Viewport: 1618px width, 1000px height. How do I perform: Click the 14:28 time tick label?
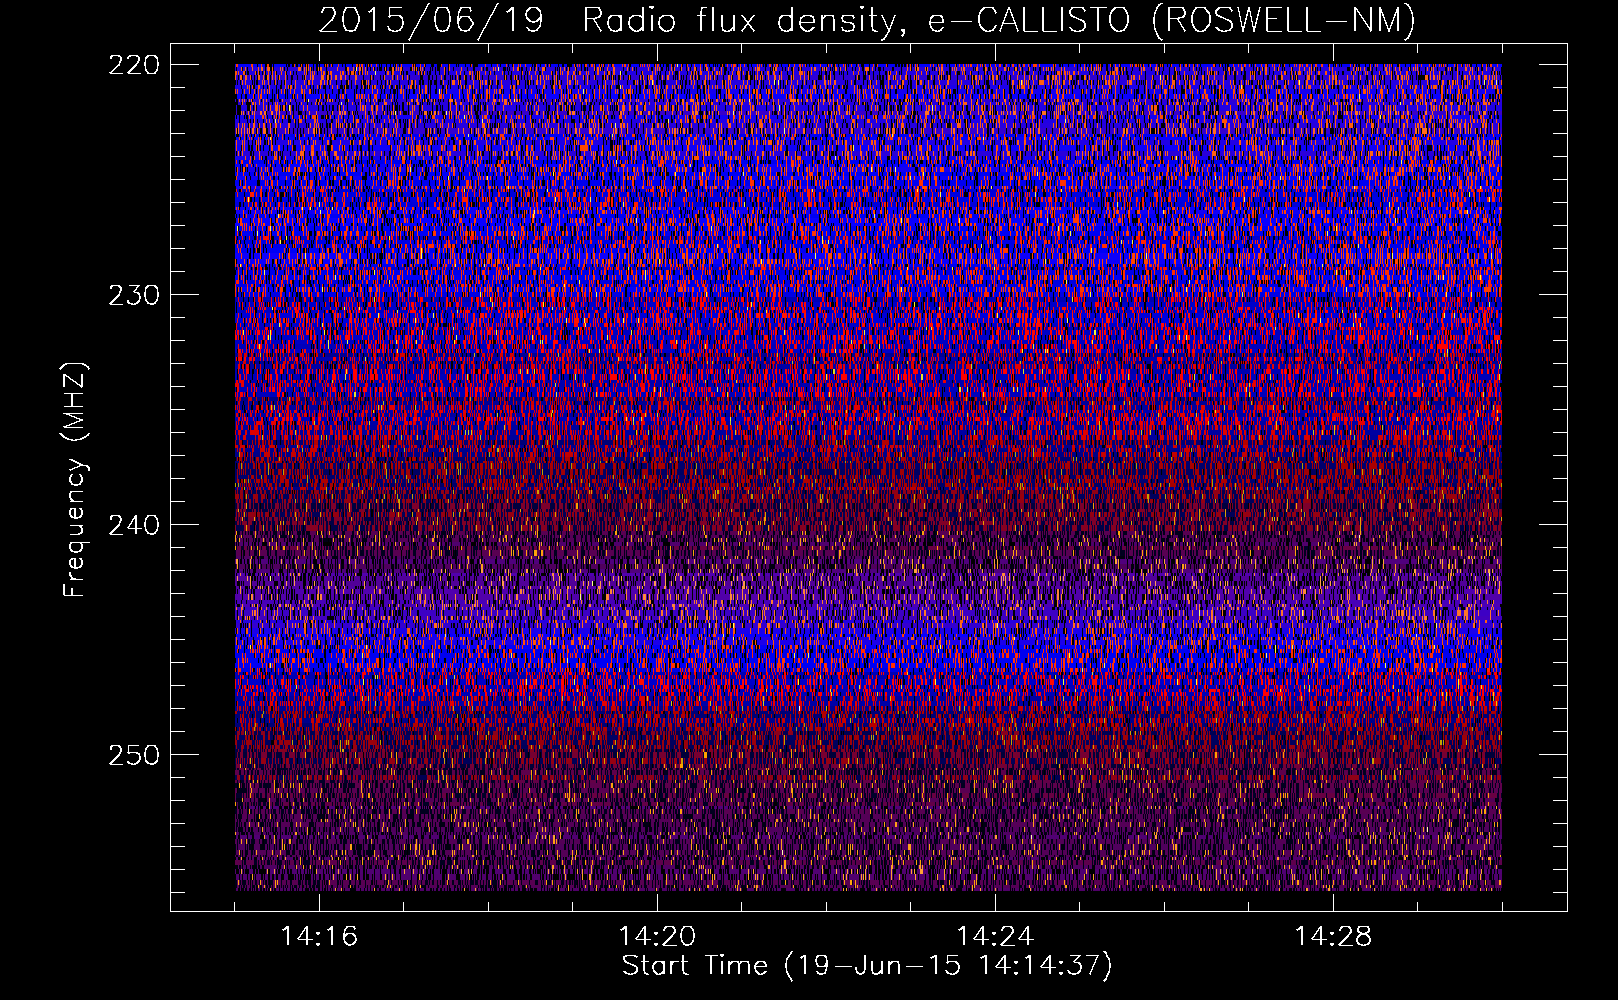point(1333,937)
